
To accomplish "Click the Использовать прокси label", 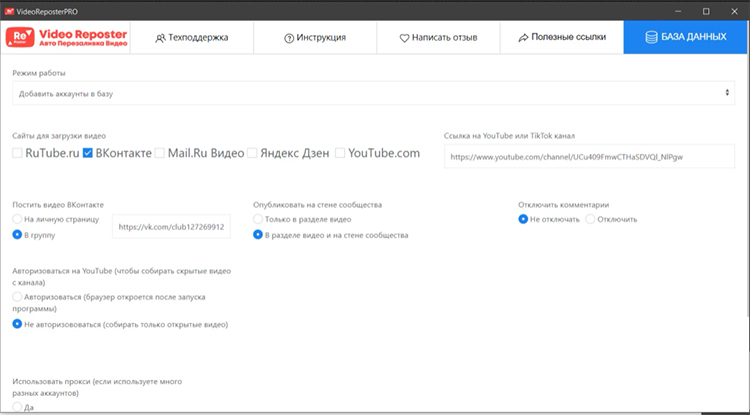I will [x=97, y=387].
